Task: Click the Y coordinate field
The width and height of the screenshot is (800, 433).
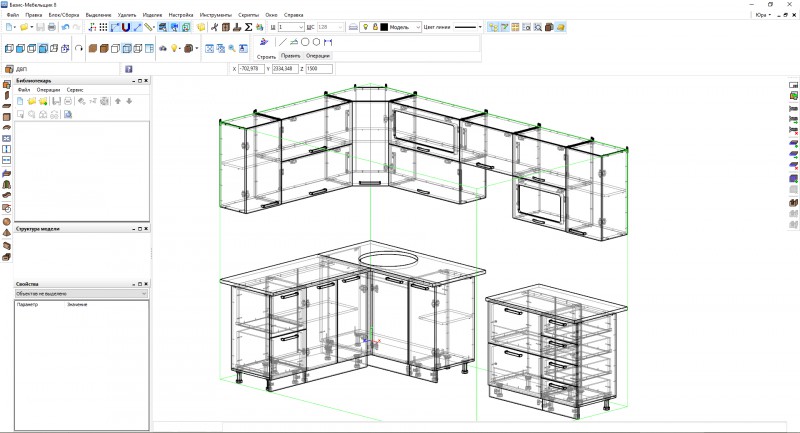Action: 285,68
